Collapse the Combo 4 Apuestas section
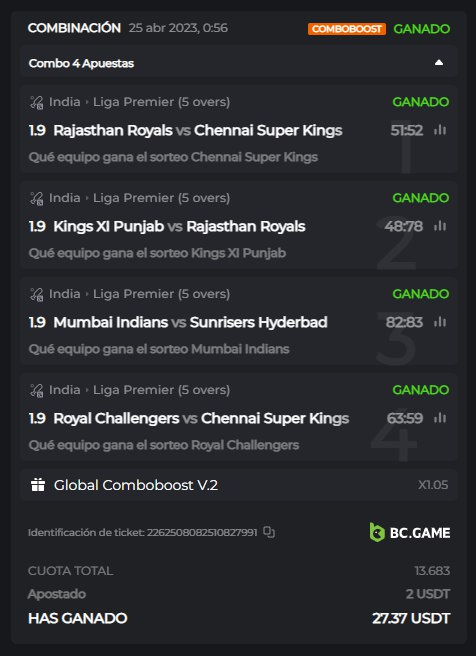The image size is (476, 656). point(439,63)
